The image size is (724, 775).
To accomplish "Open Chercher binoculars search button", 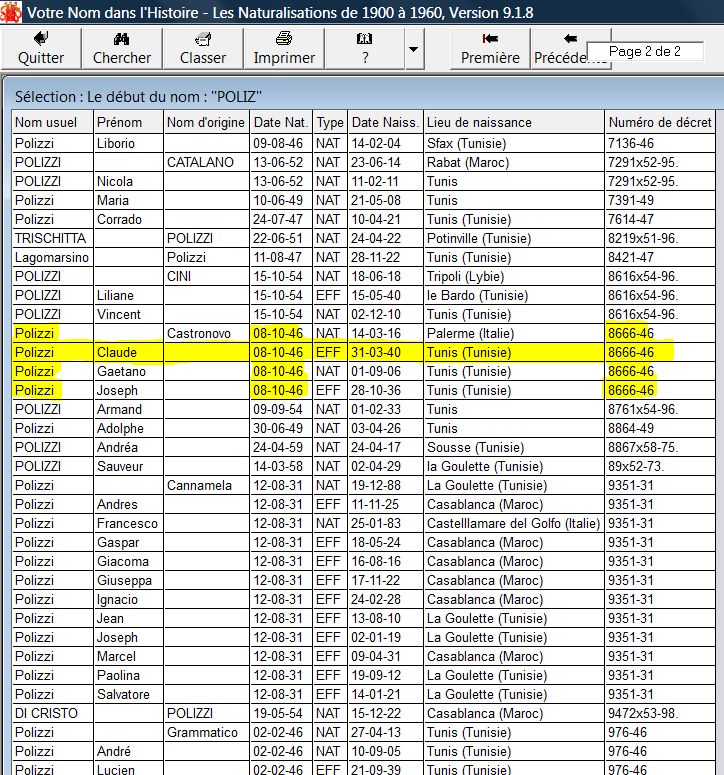I will 122,48.
